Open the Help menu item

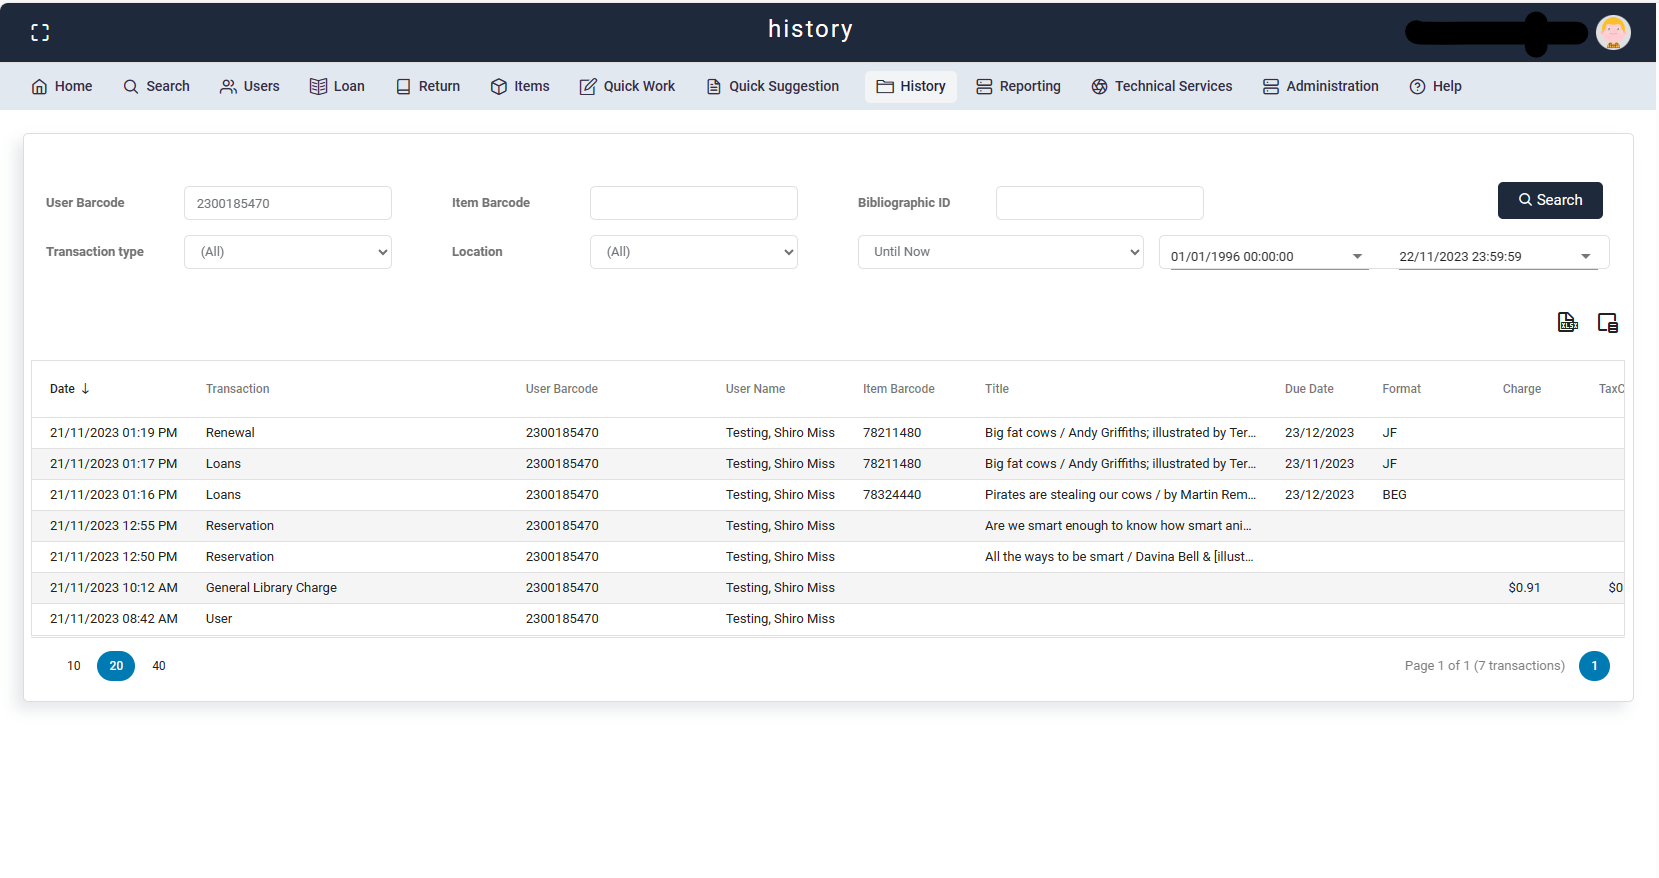pyautogui.click(x=1435, y=86)
